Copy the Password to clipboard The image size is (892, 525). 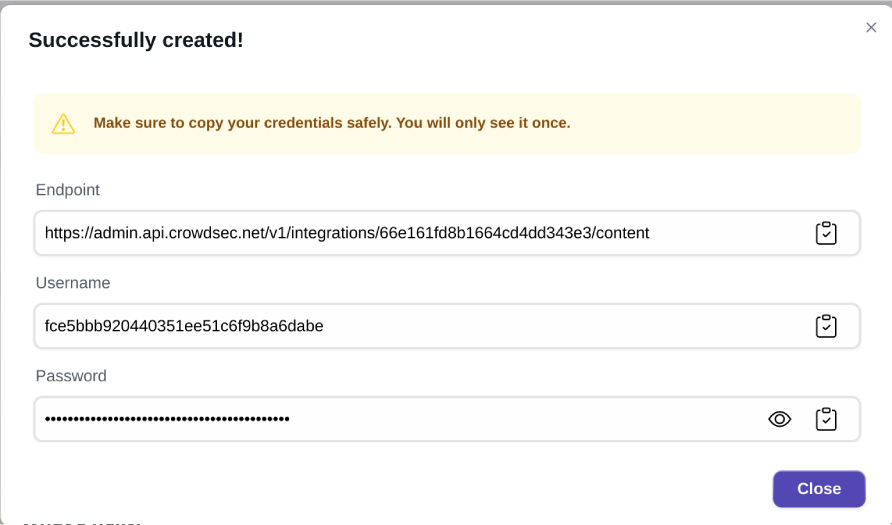click(826, 419)
